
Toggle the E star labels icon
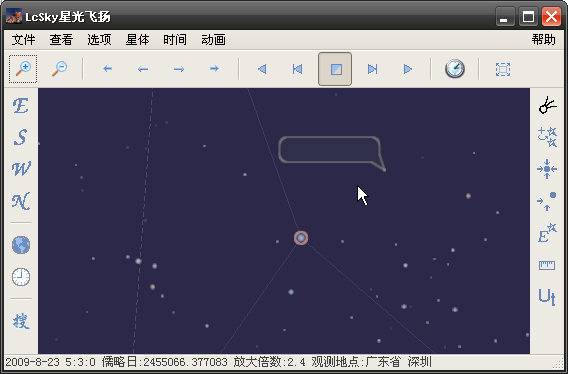click(547, 233)
